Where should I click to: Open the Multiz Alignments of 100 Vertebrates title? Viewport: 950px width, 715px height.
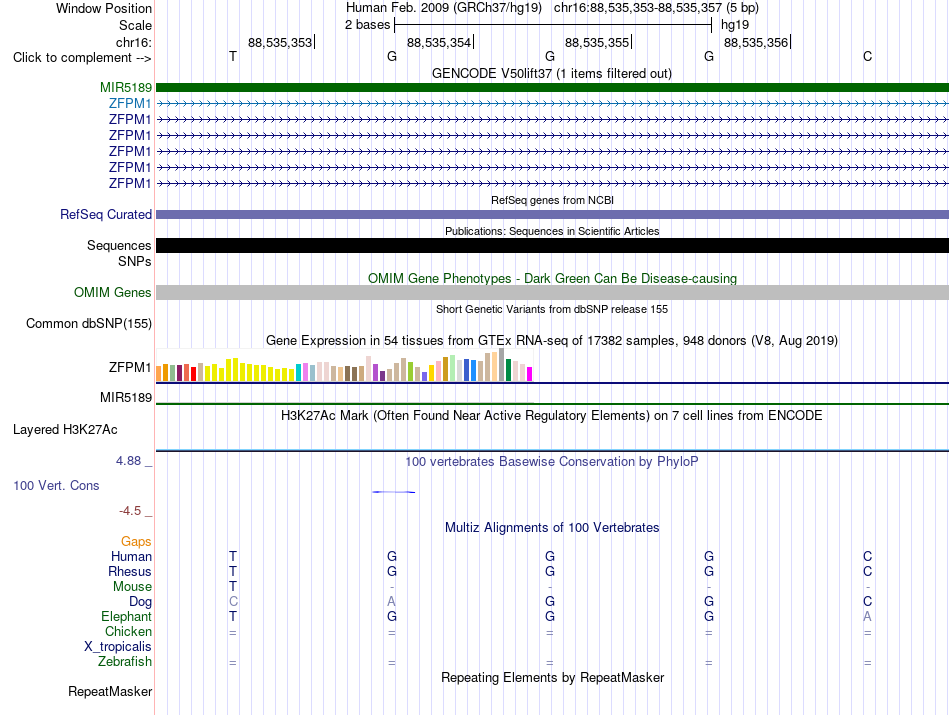click(552, 528)
